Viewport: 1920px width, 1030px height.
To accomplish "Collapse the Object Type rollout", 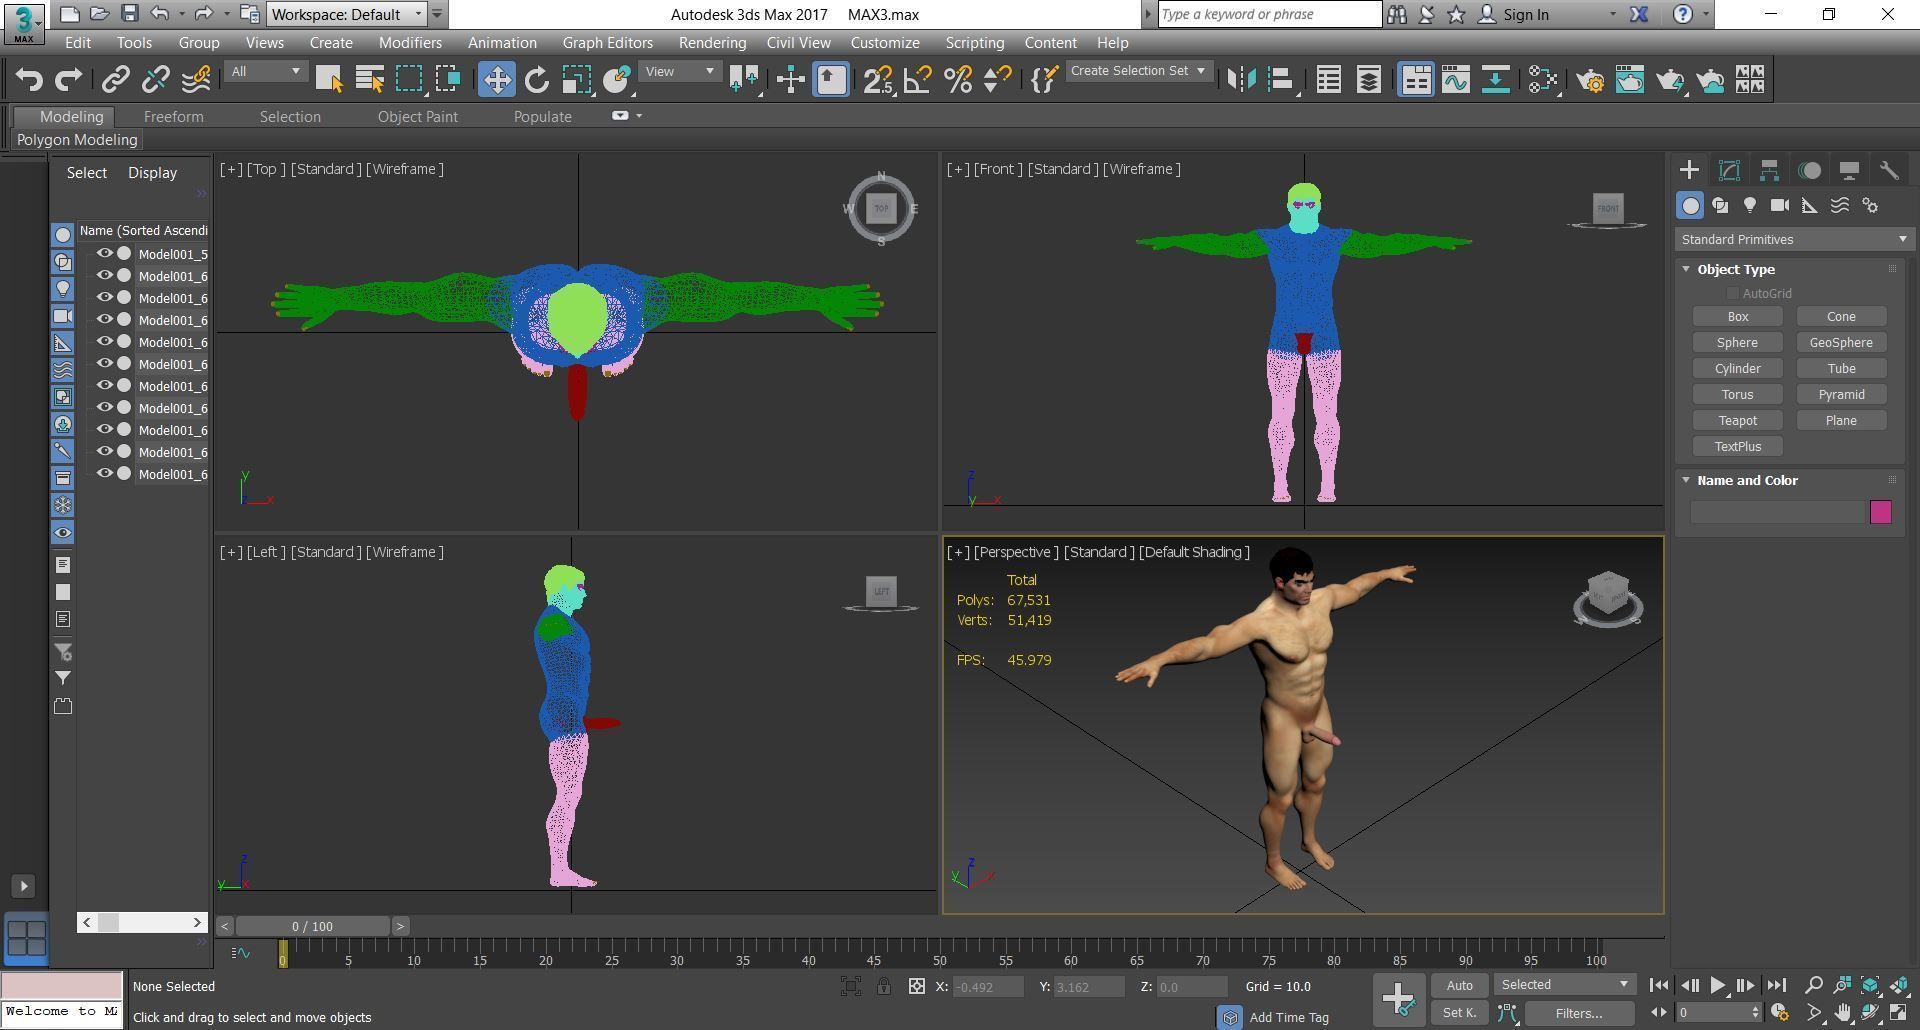I will coord(1686,269).
